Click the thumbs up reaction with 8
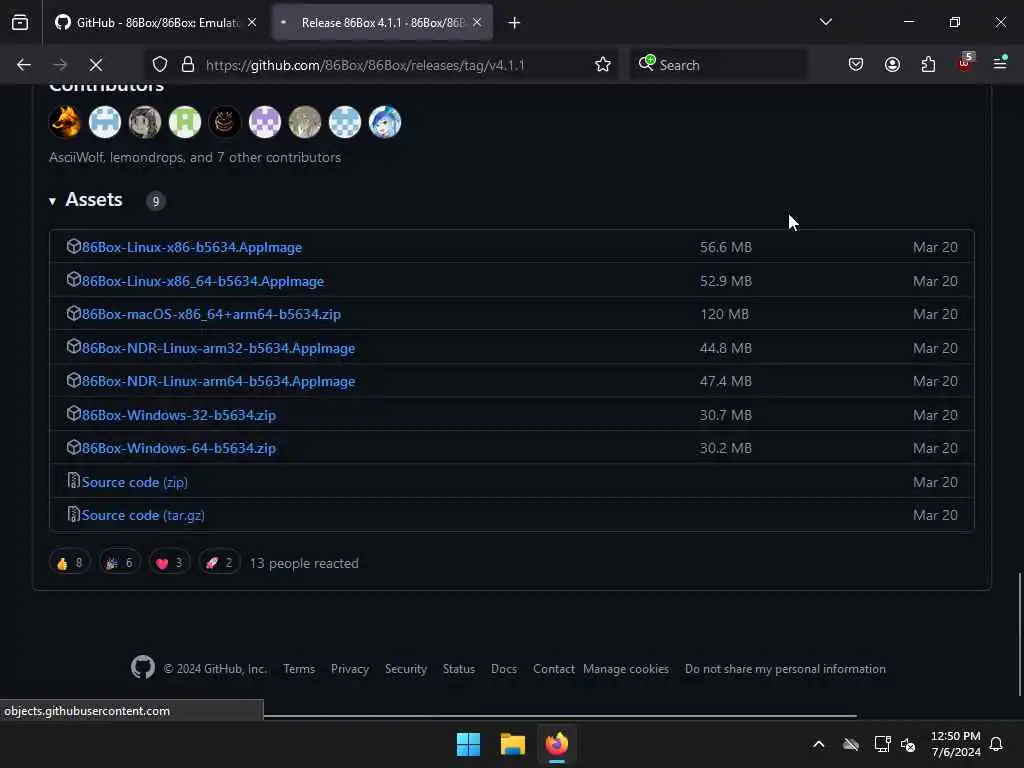 [x=70, y=562]
